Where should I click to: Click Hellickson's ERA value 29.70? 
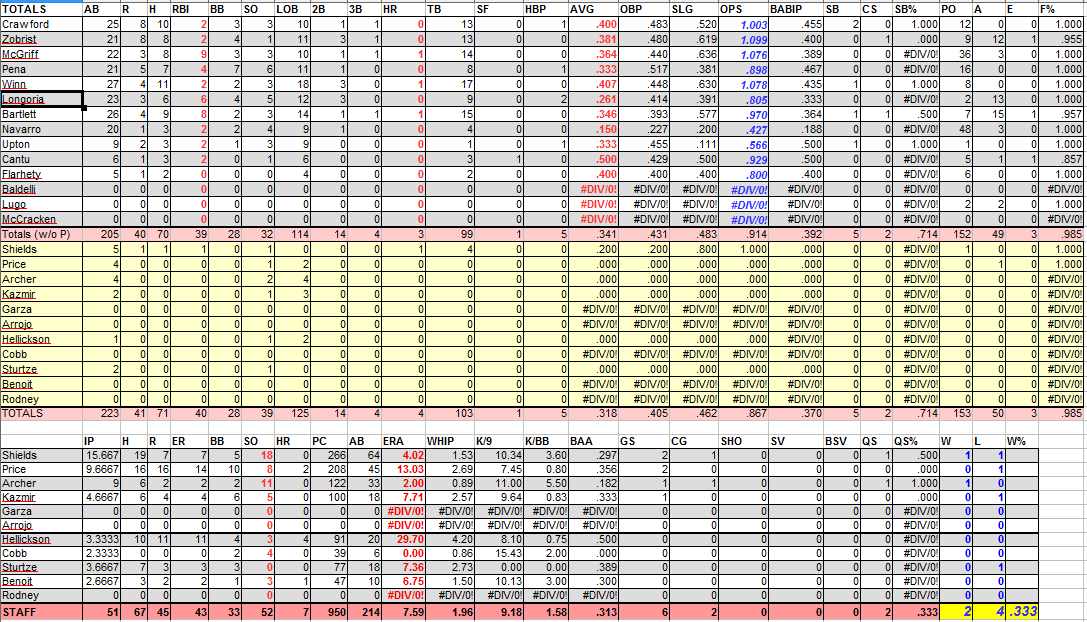coord(403,539)
